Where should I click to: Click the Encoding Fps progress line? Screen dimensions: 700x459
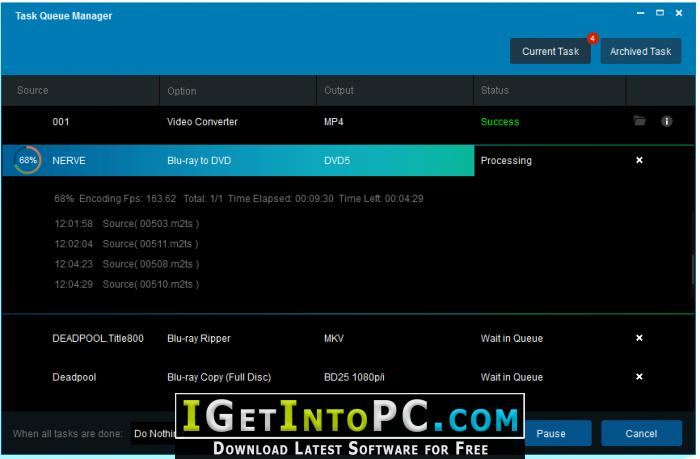(239, 199)
